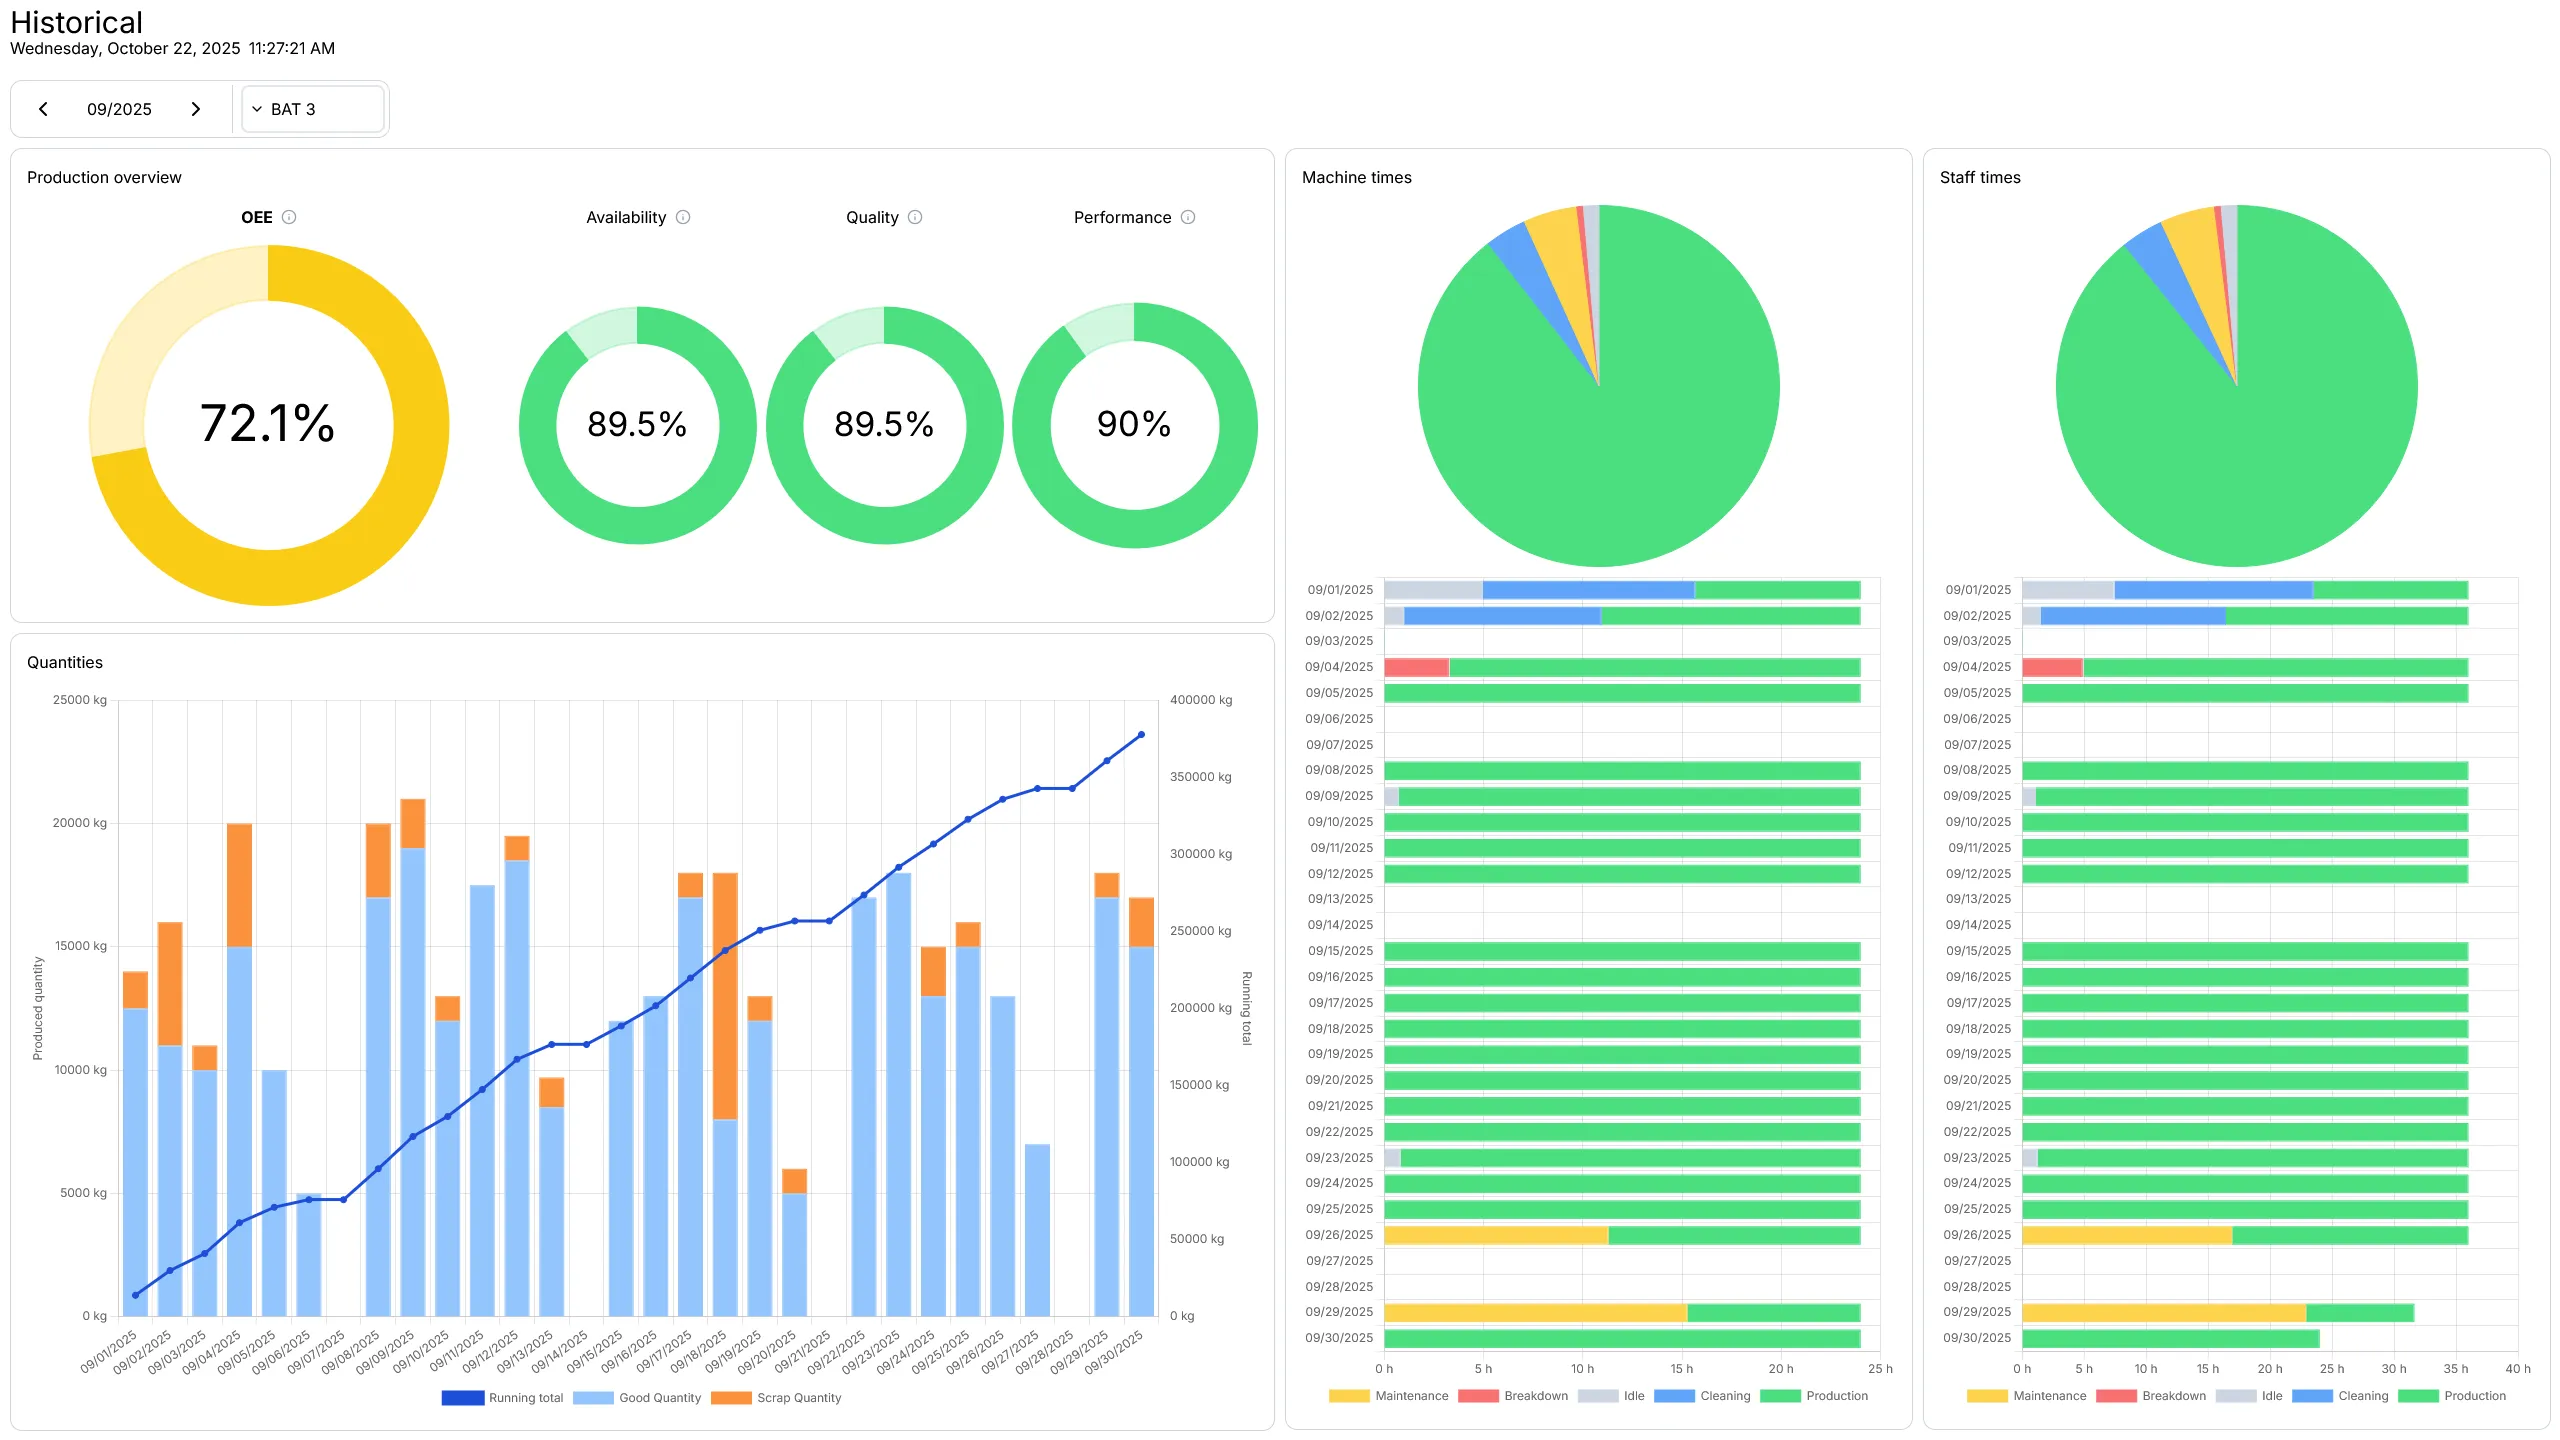Go to previous month with left arrow
The width and height of the screenshot is (2560, 1440).
point(44,108)
